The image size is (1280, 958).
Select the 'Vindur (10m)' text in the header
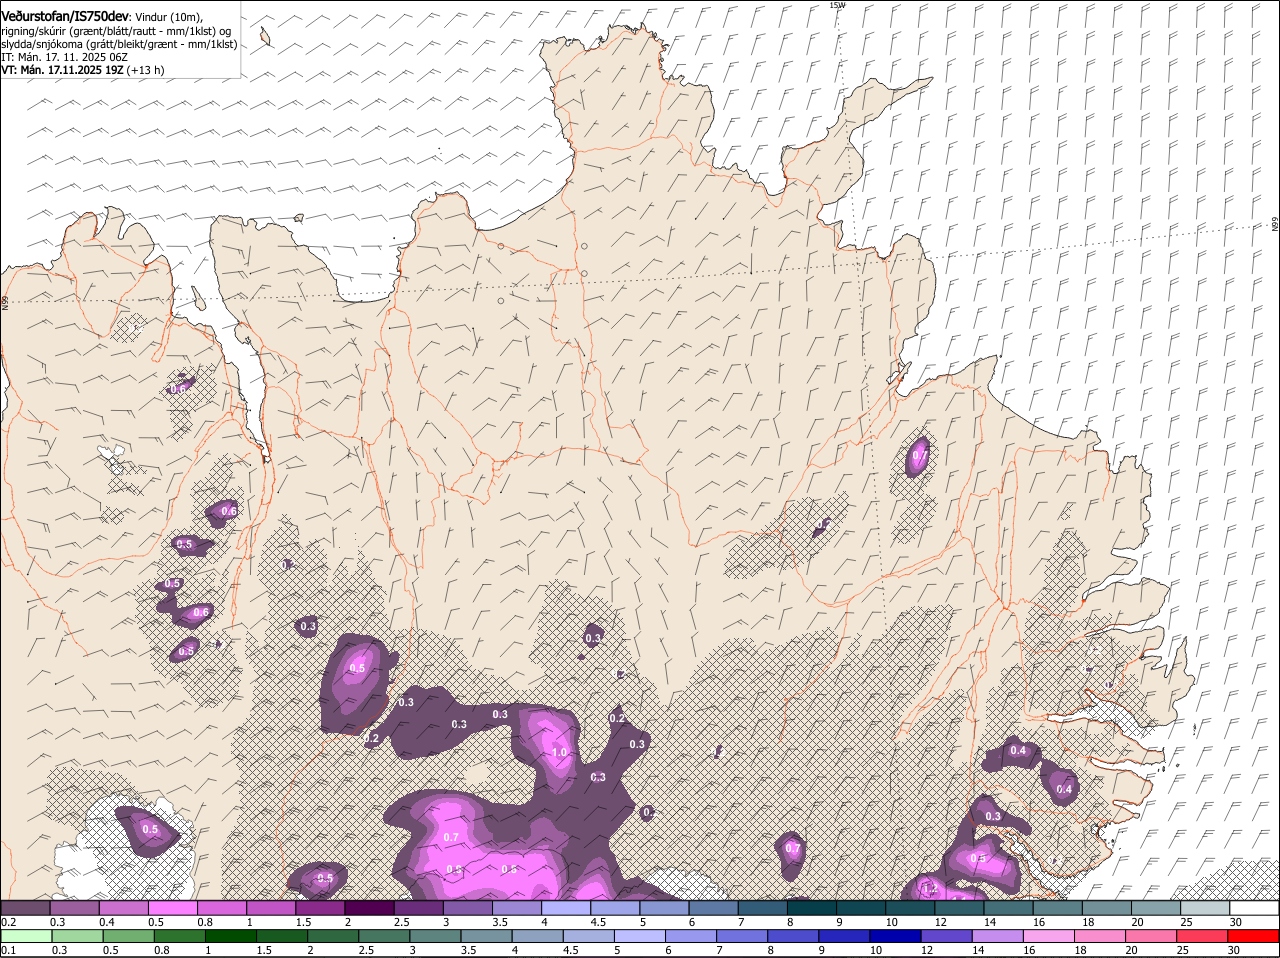(x=168, y=18)
